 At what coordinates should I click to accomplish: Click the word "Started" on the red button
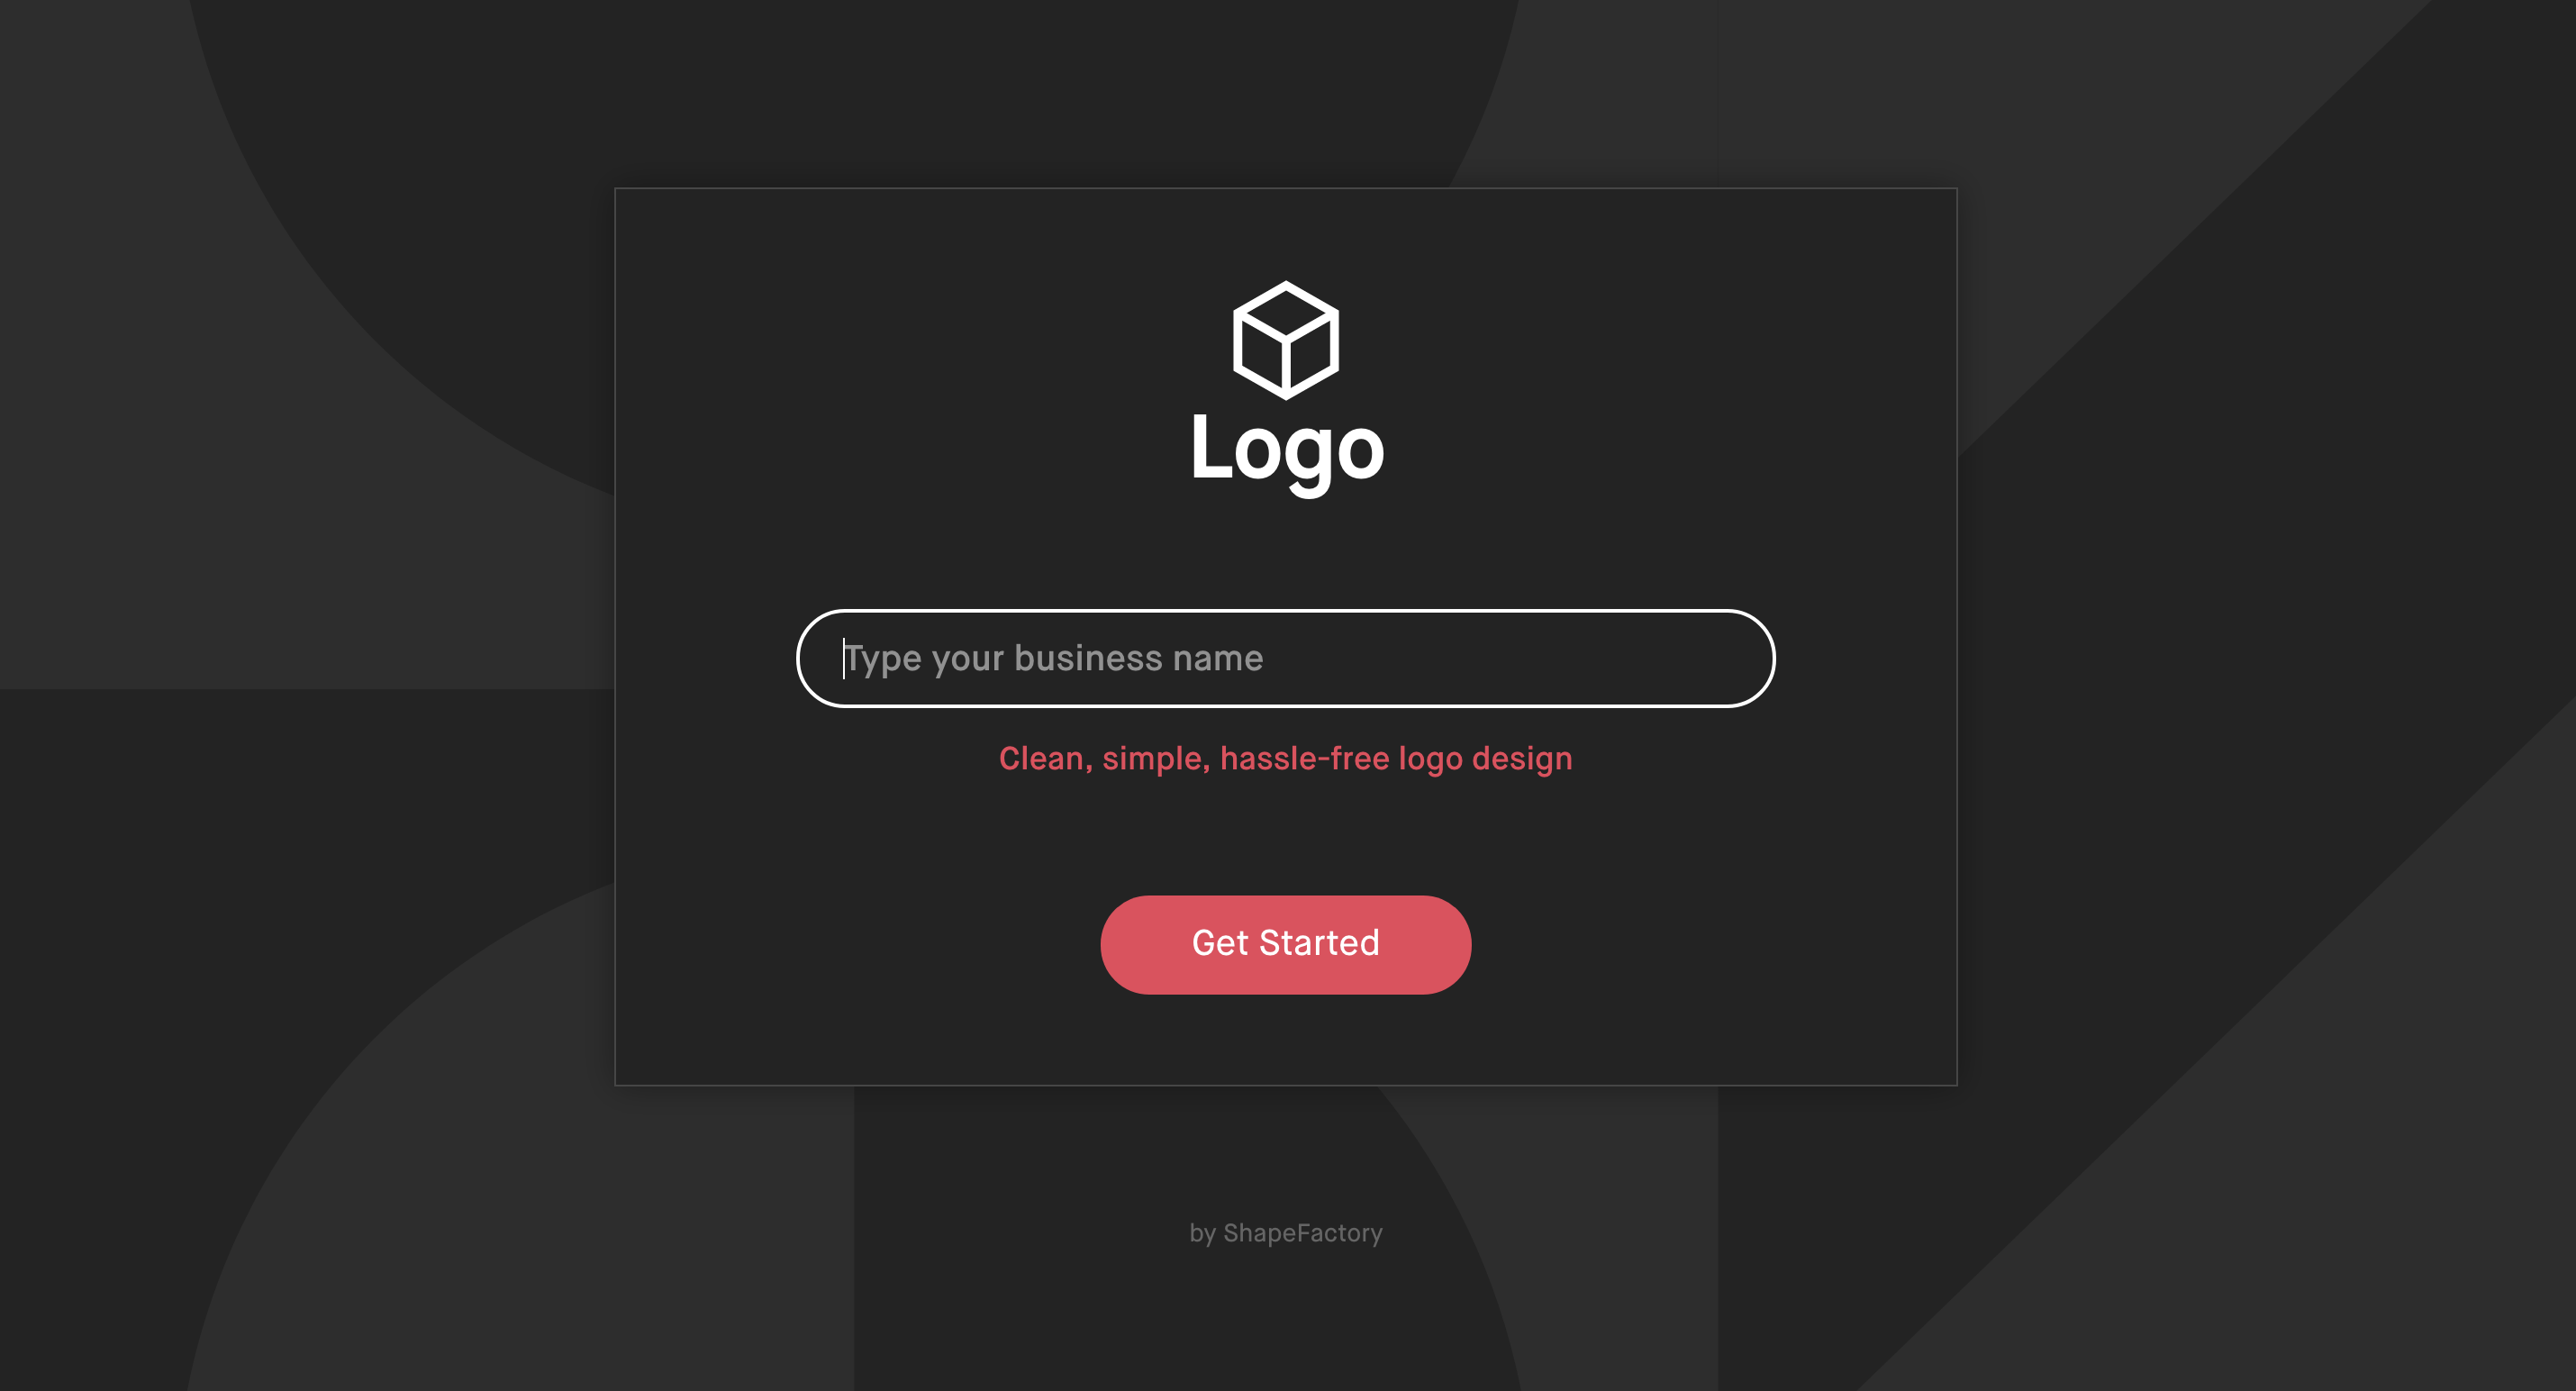(1319, 943)
